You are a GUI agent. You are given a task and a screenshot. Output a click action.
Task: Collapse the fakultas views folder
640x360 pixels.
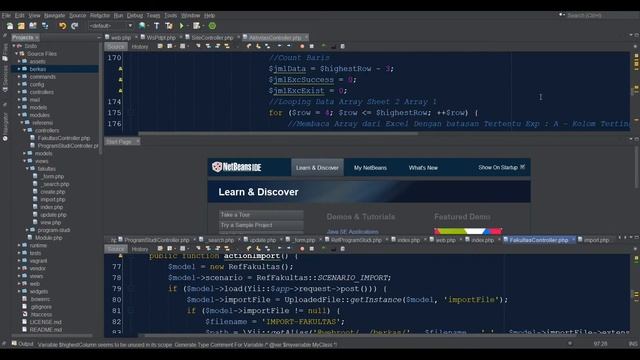coord(27,169)
